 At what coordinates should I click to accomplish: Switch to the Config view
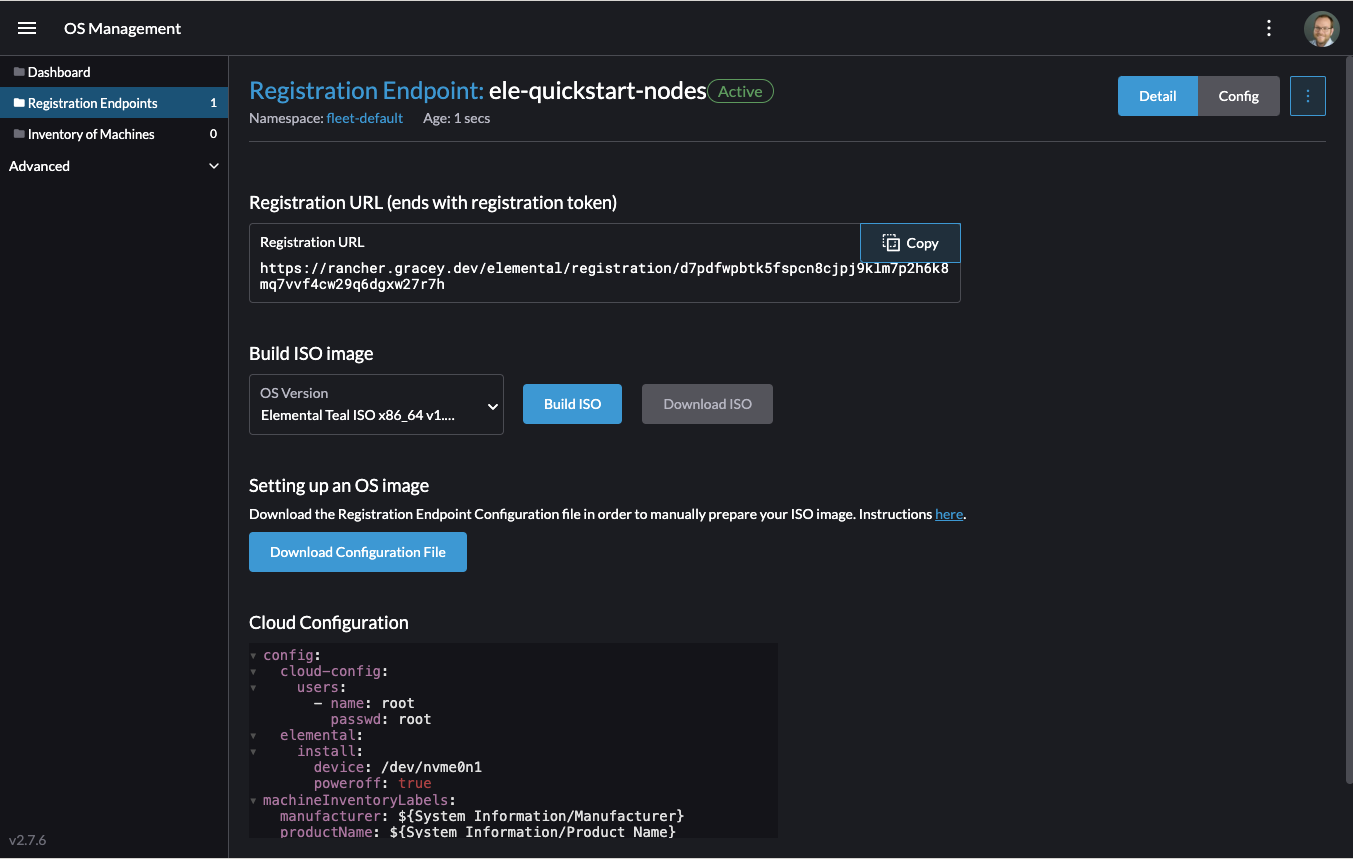click(x=1238, y=96)
